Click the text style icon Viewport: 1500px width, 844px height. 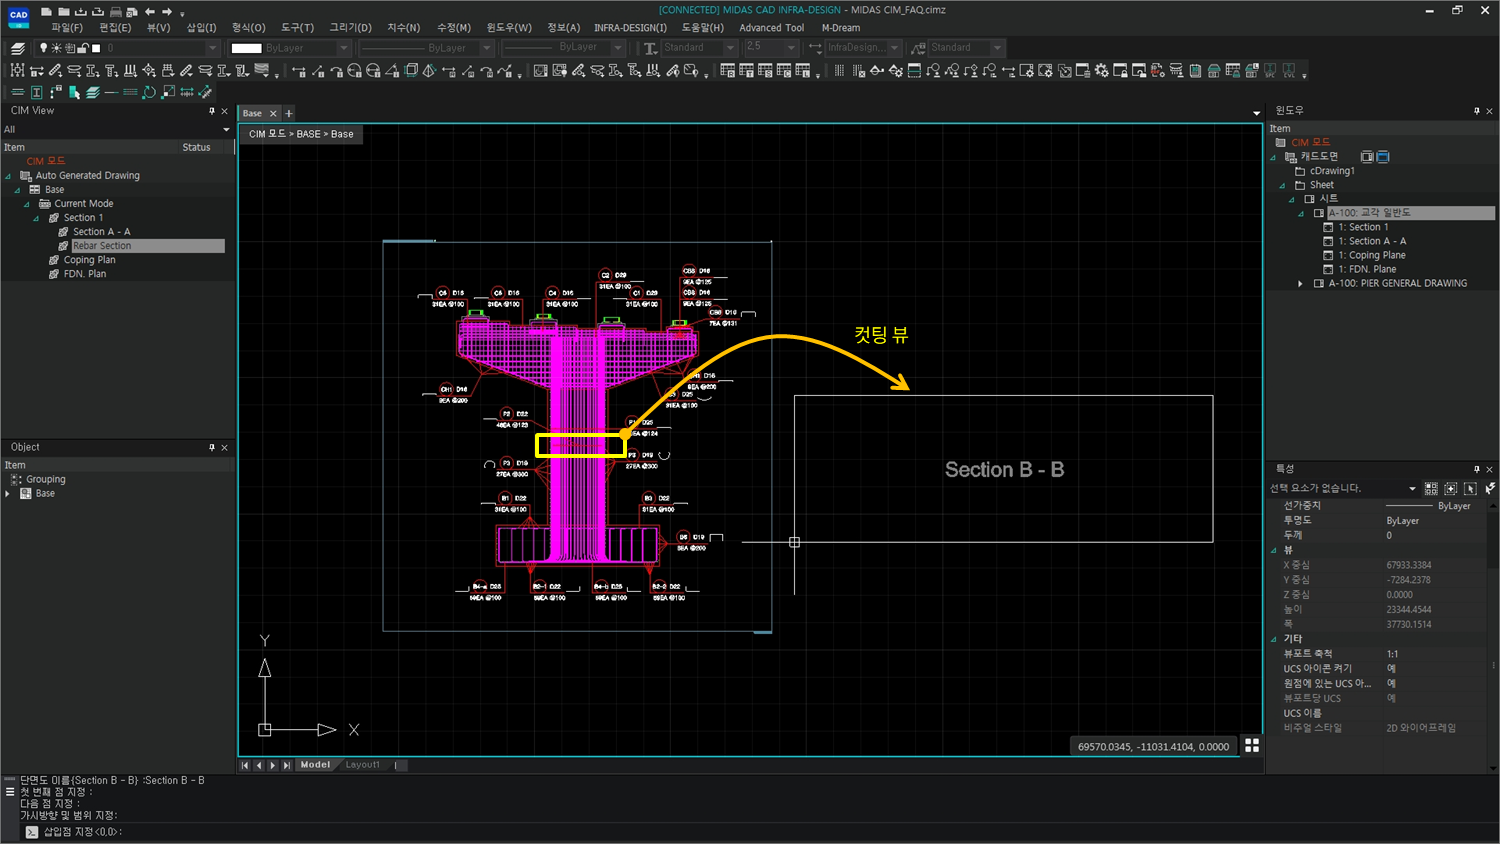pos(650,48)
